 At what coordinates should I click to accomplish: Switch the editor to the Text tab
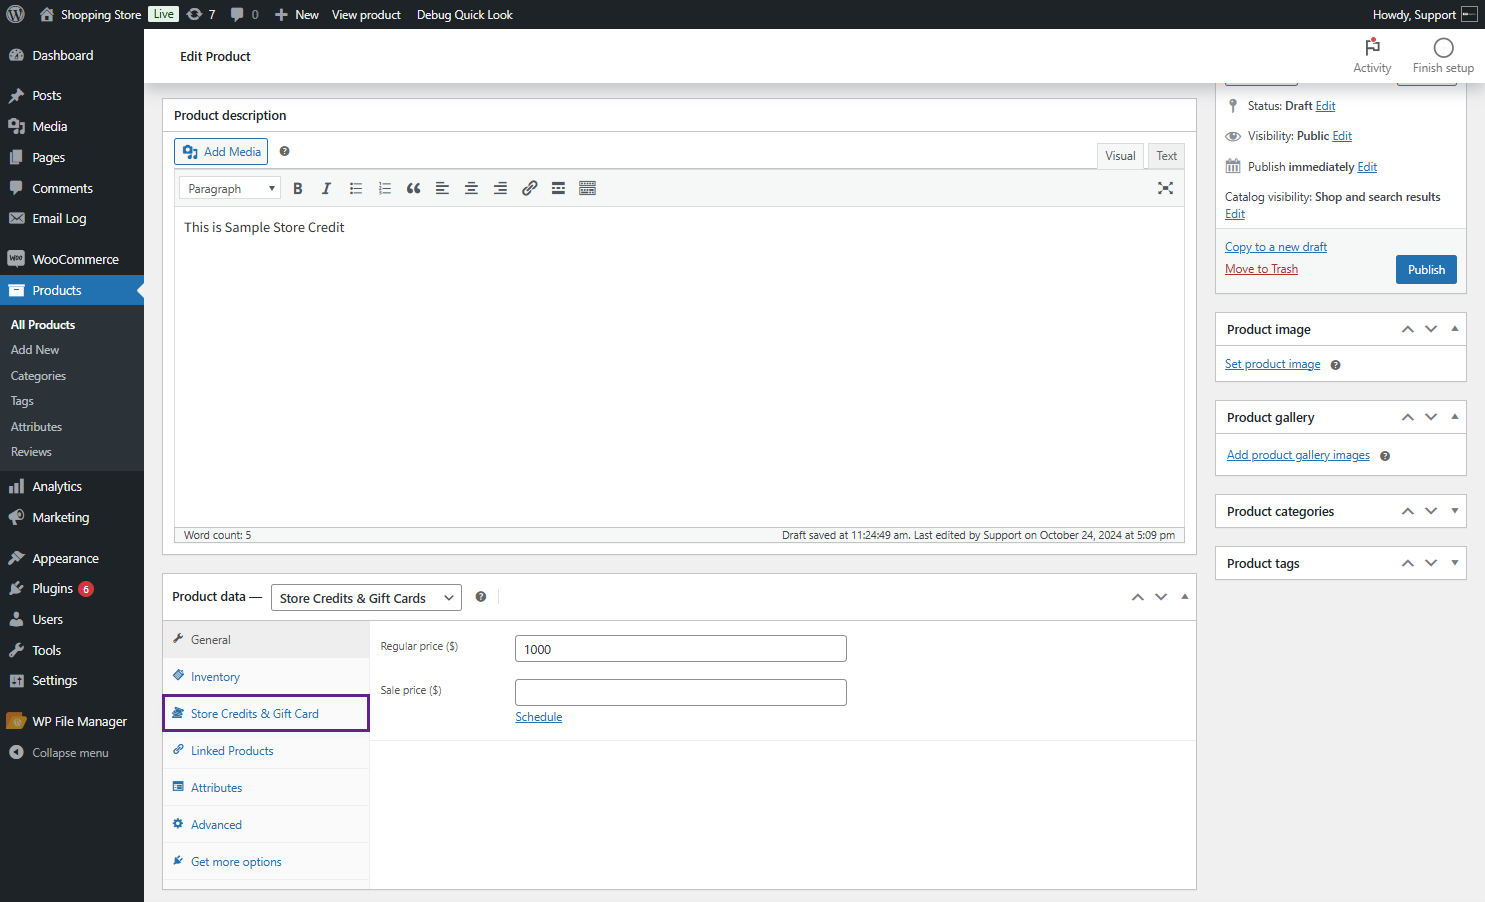(x=1166, y=155)
